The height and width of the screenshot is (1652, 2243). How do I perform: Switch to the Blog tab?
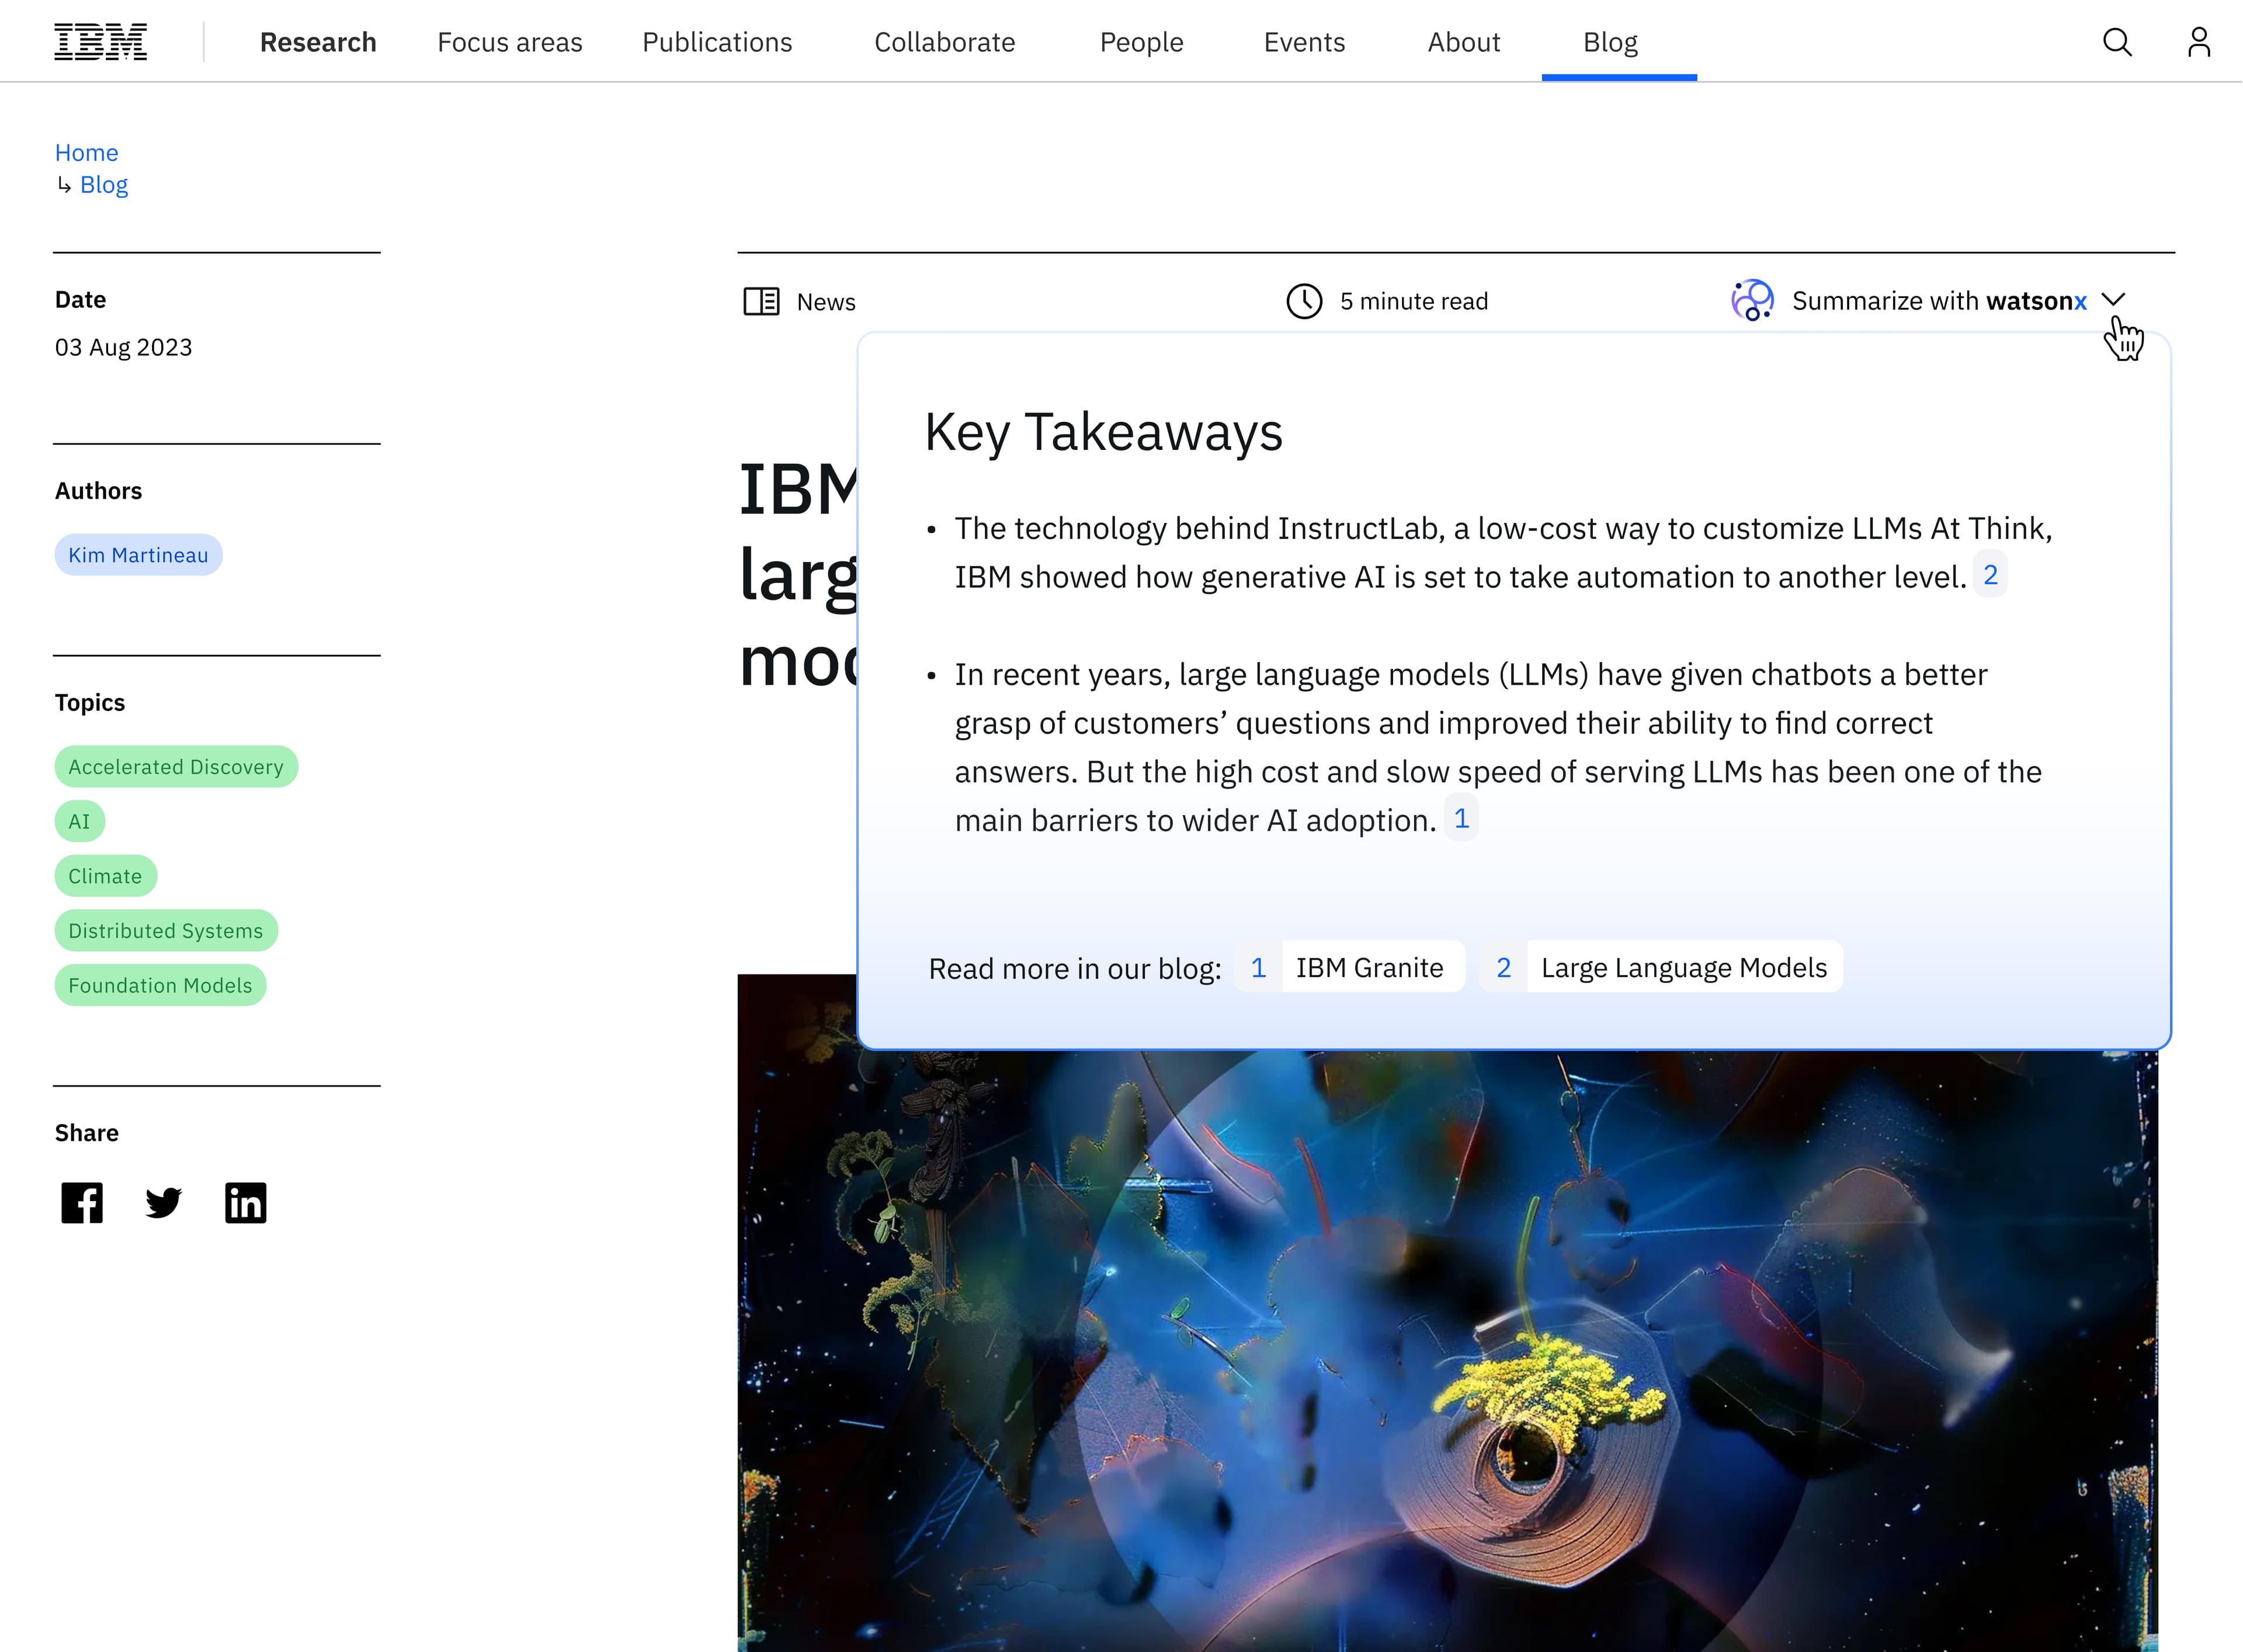coord(1609,42)
